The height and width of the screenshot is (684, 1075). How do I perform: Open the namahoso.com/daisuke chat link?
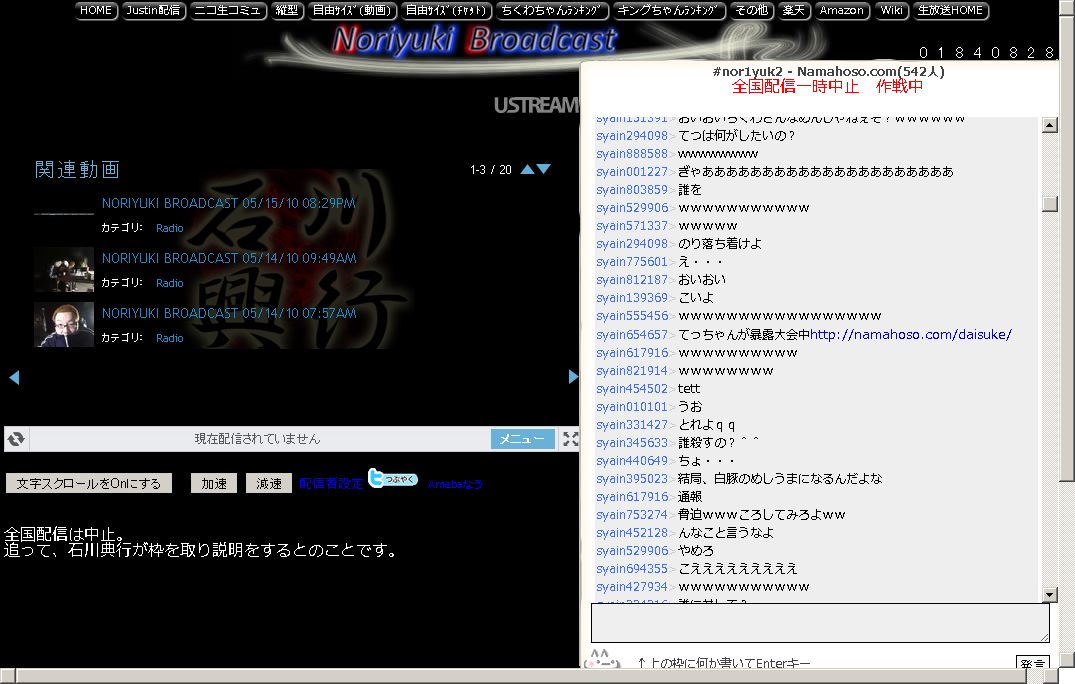click(910, 334)
